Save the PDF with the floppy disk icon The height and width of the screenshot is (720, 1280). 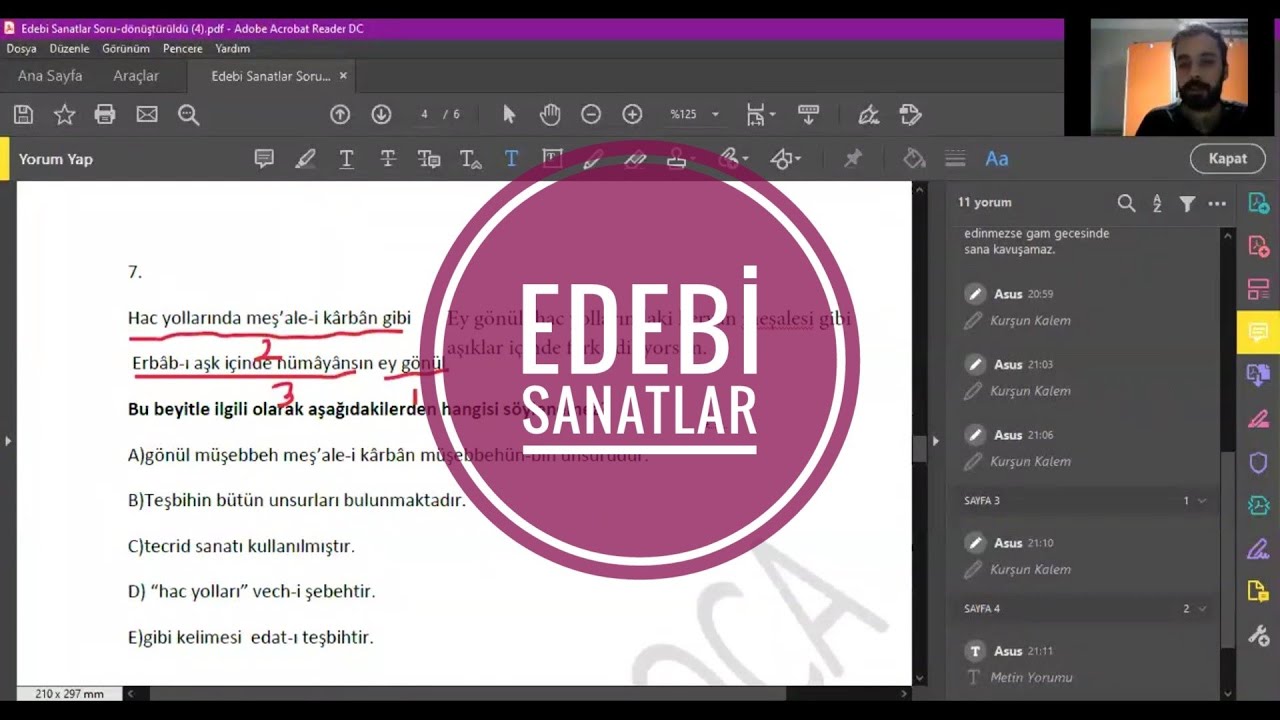[23, 115]
